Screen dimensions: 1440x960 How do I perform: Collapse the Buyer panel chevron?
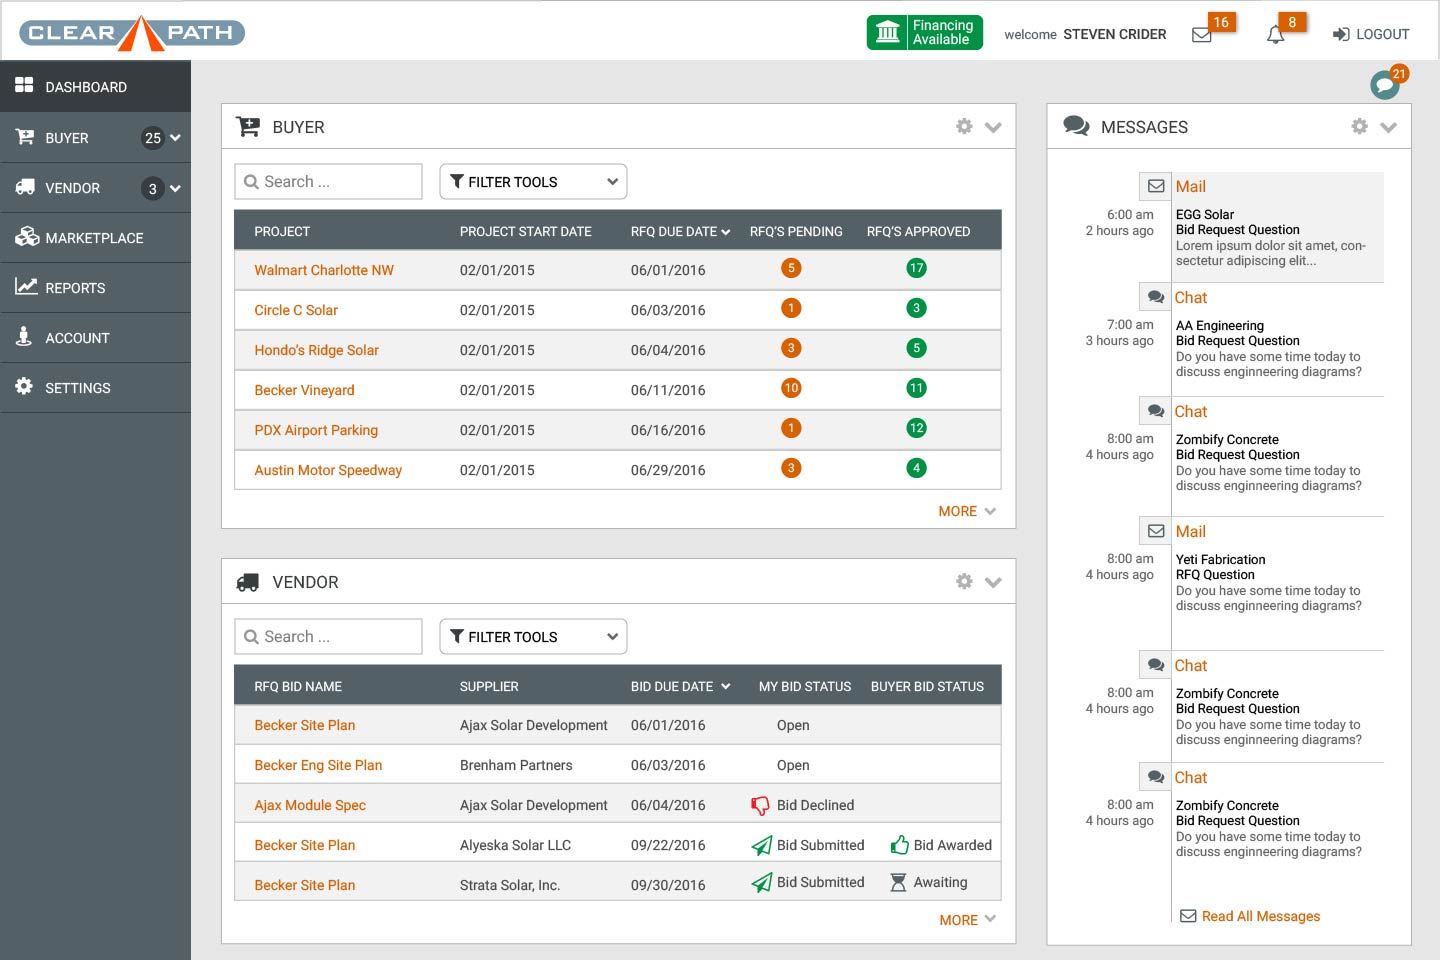[993, 127]
